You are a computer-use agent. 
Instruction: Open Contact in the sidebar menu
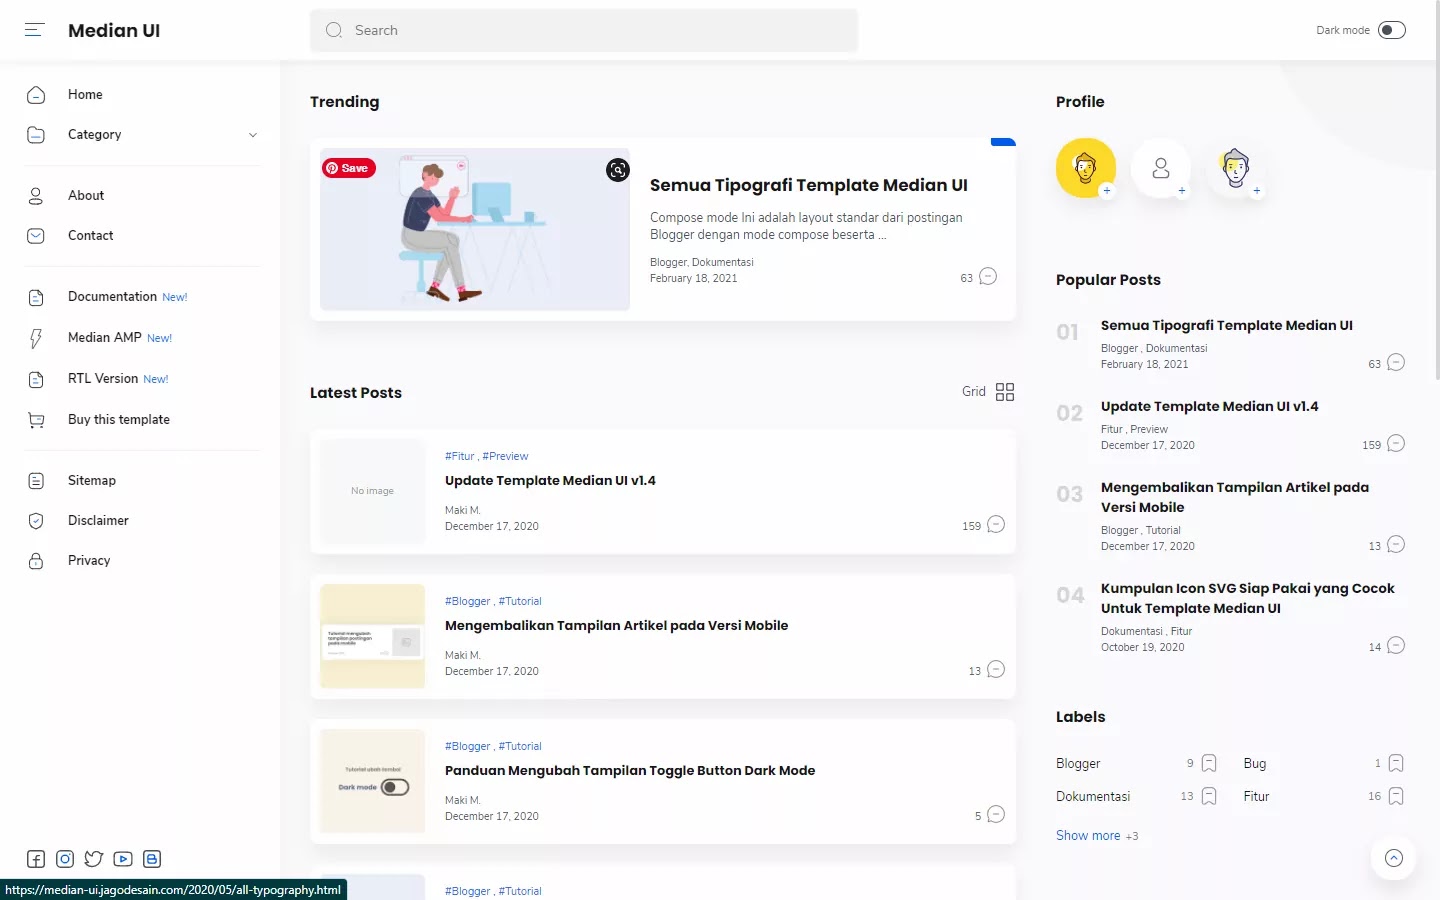91,236
